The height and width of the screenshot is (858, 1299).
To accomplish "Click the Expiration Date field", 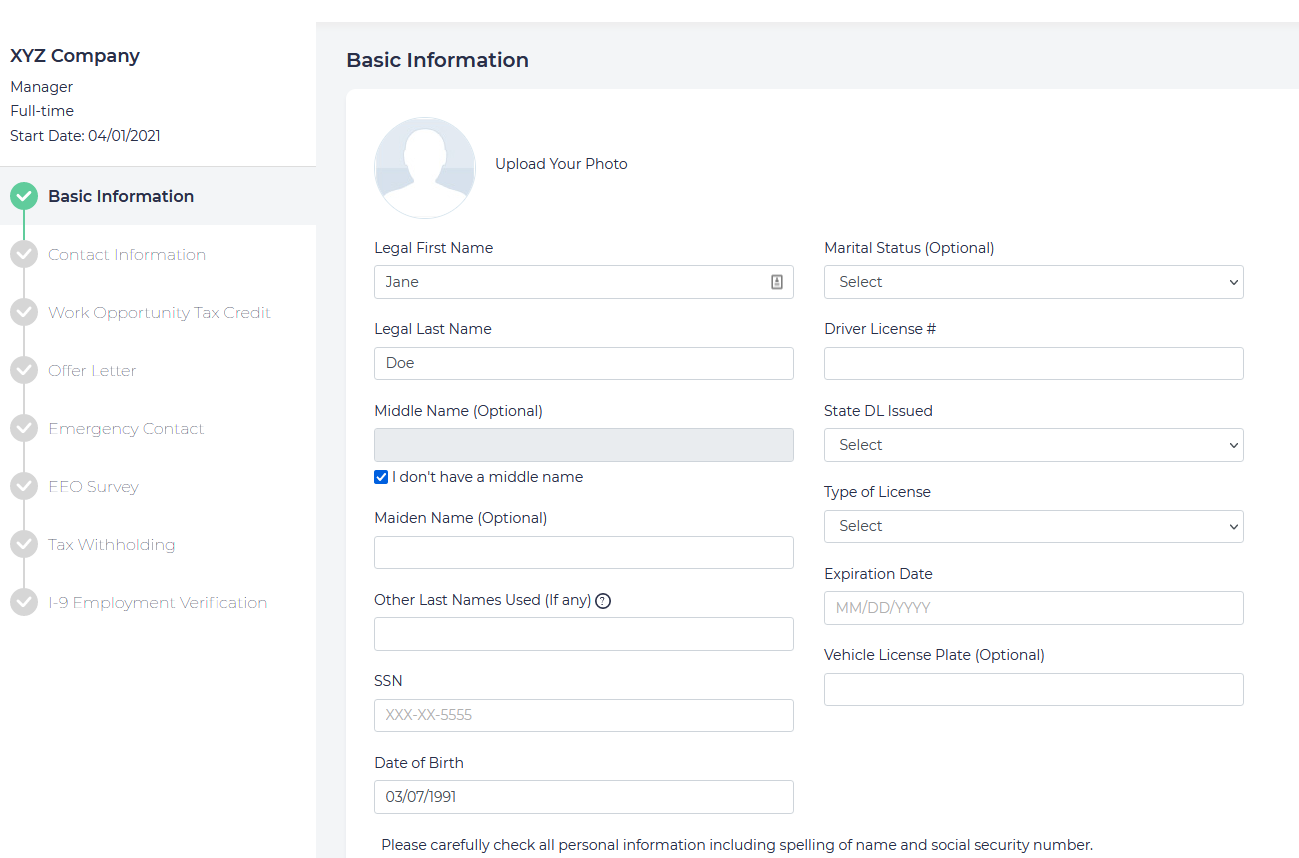I will 1033,608.
